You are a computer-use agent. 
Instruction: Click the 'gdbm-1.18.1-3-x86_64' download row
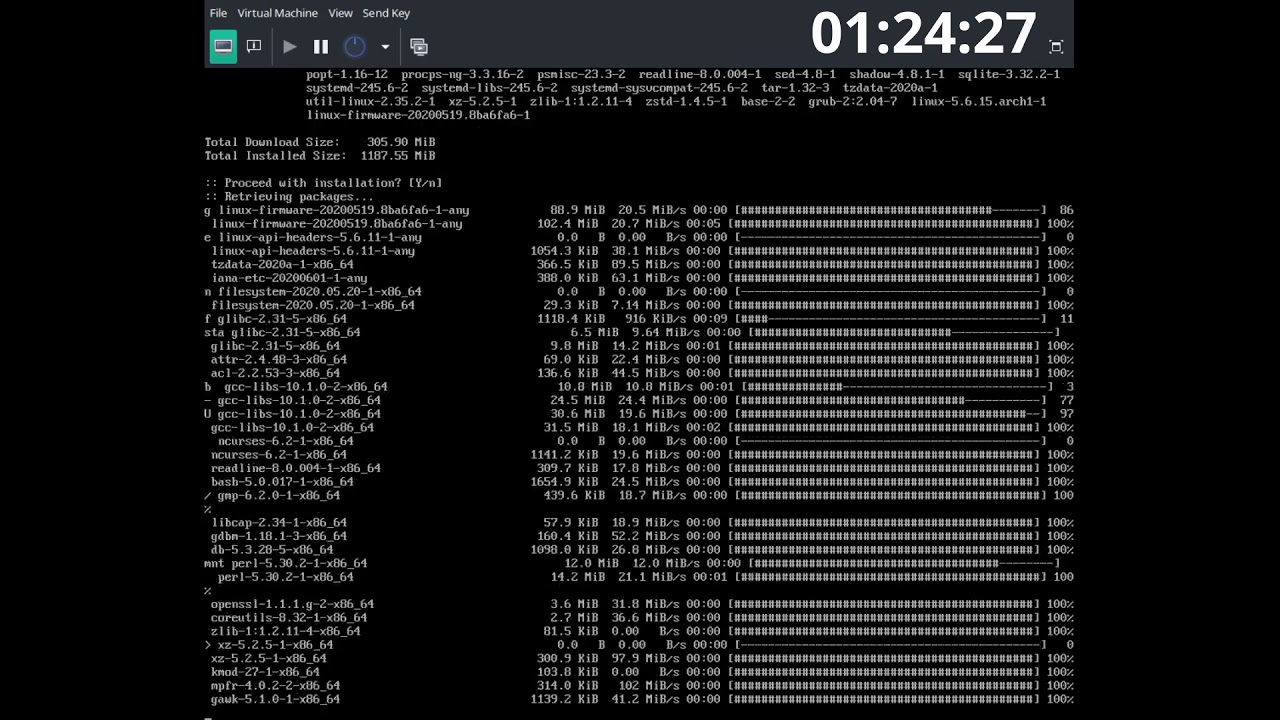click(642, 536)
